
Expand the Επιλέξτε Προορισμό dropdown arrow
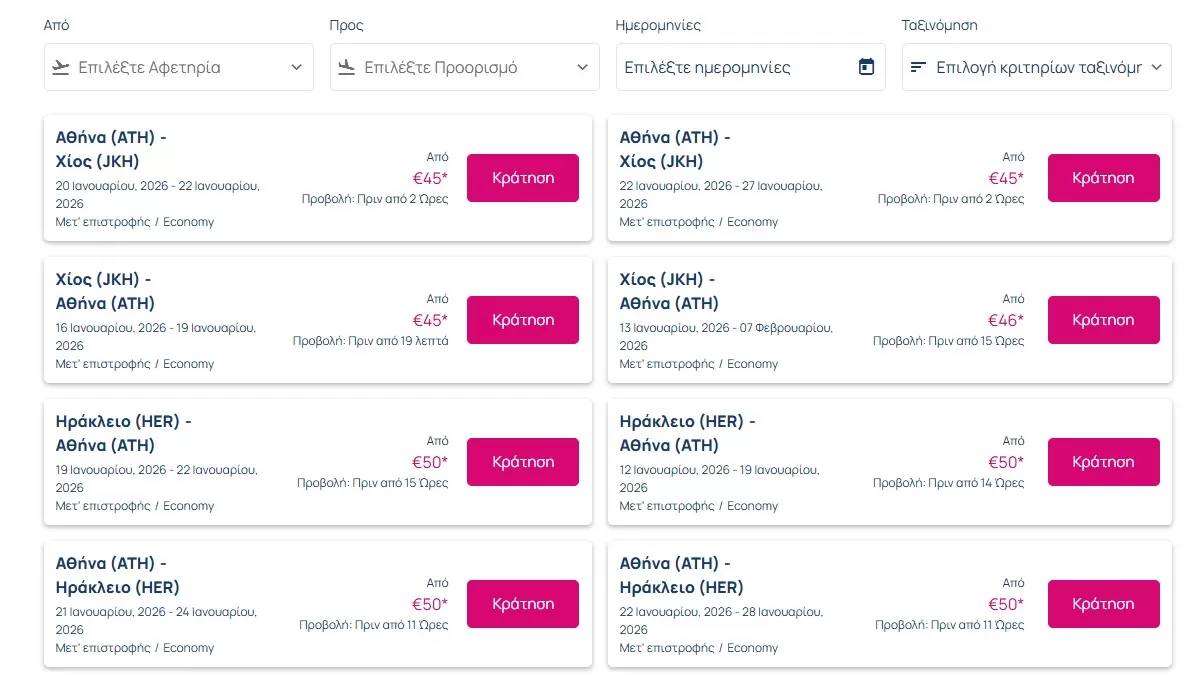point(582,67)
